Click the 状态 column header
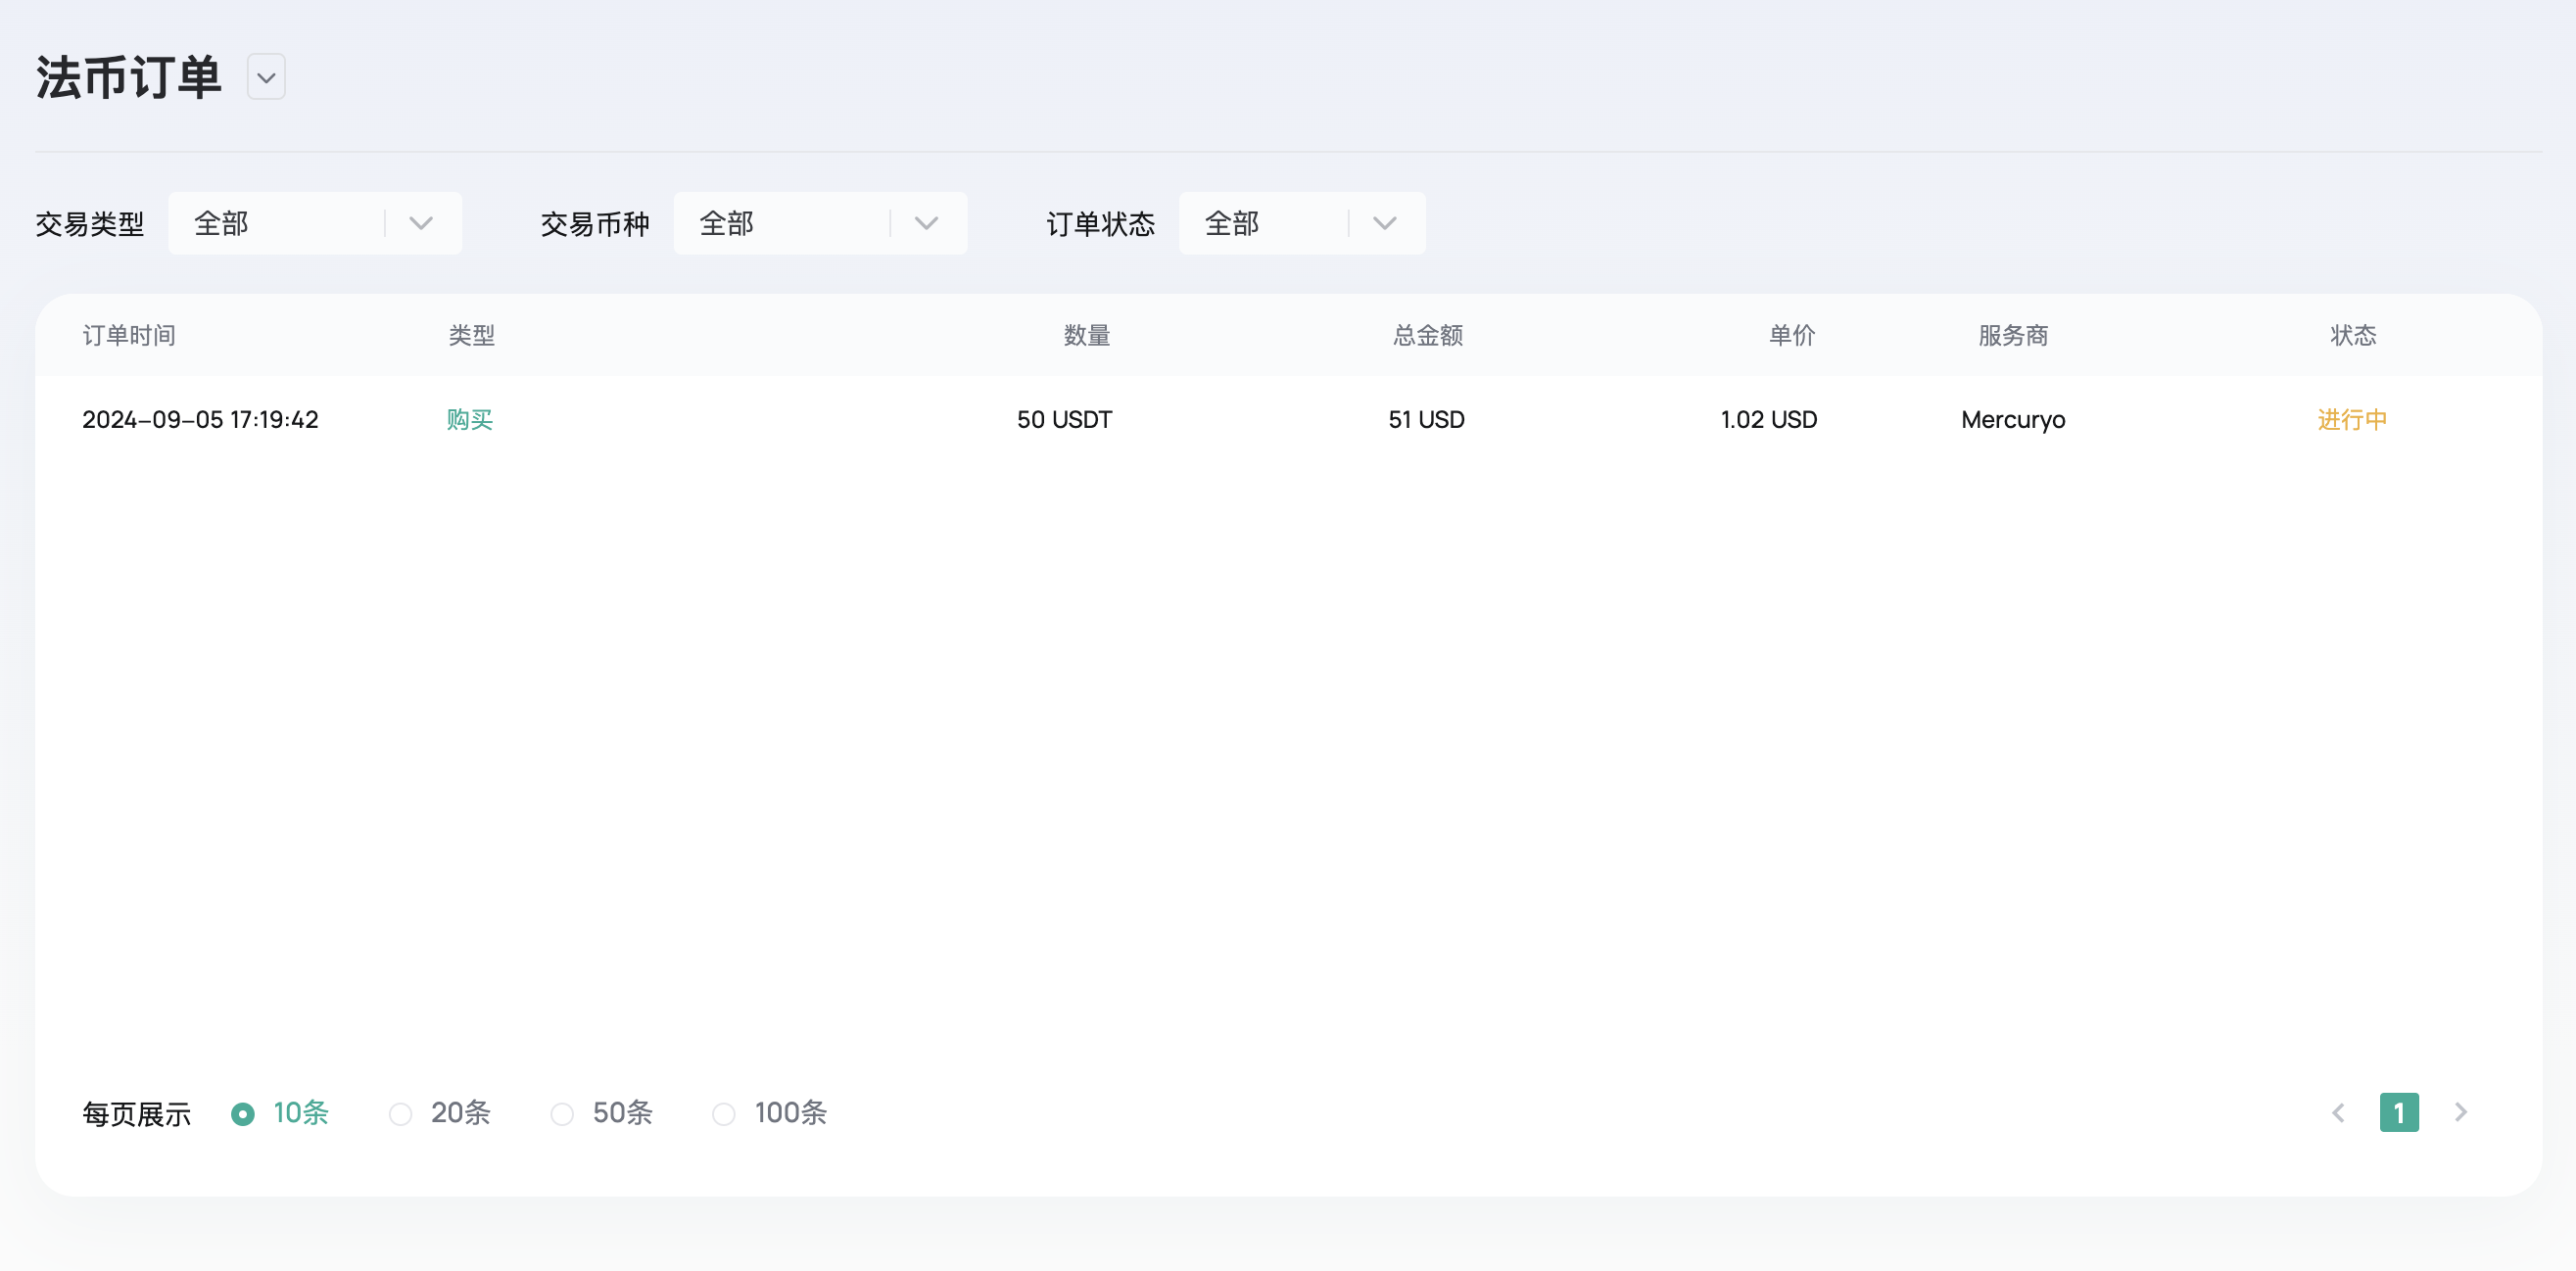The height and width of the screenshot is (1271, 2576). [x=2353, y=335]
